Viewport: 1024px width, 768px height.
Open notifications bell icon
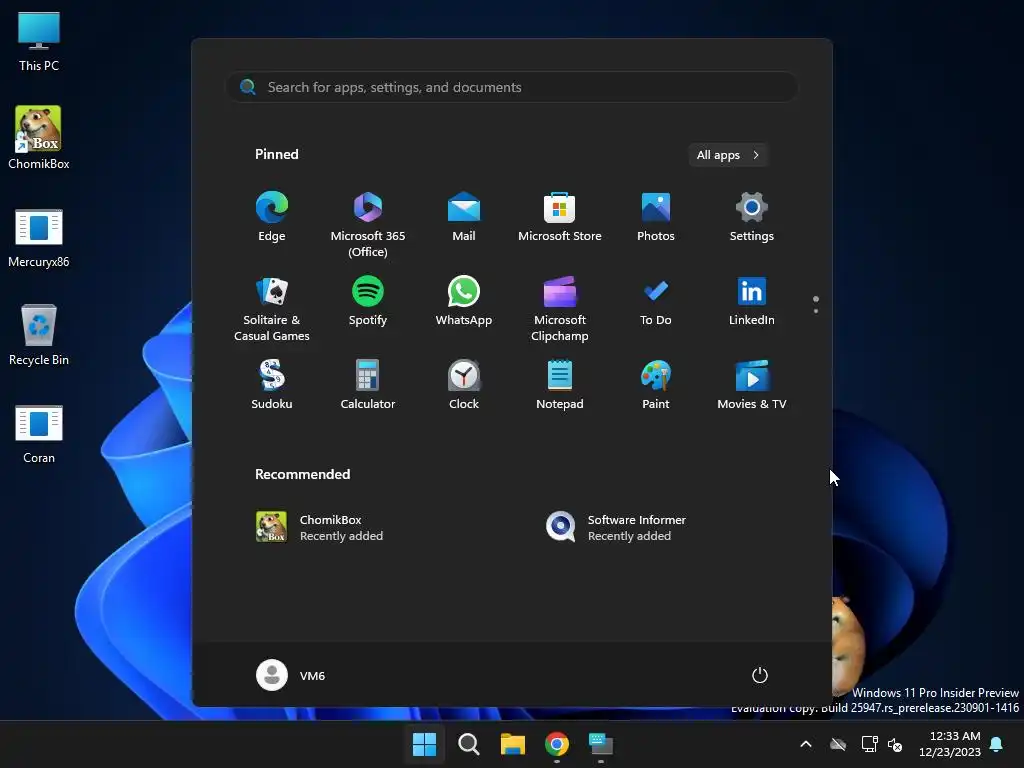click(x=997, y=744)
